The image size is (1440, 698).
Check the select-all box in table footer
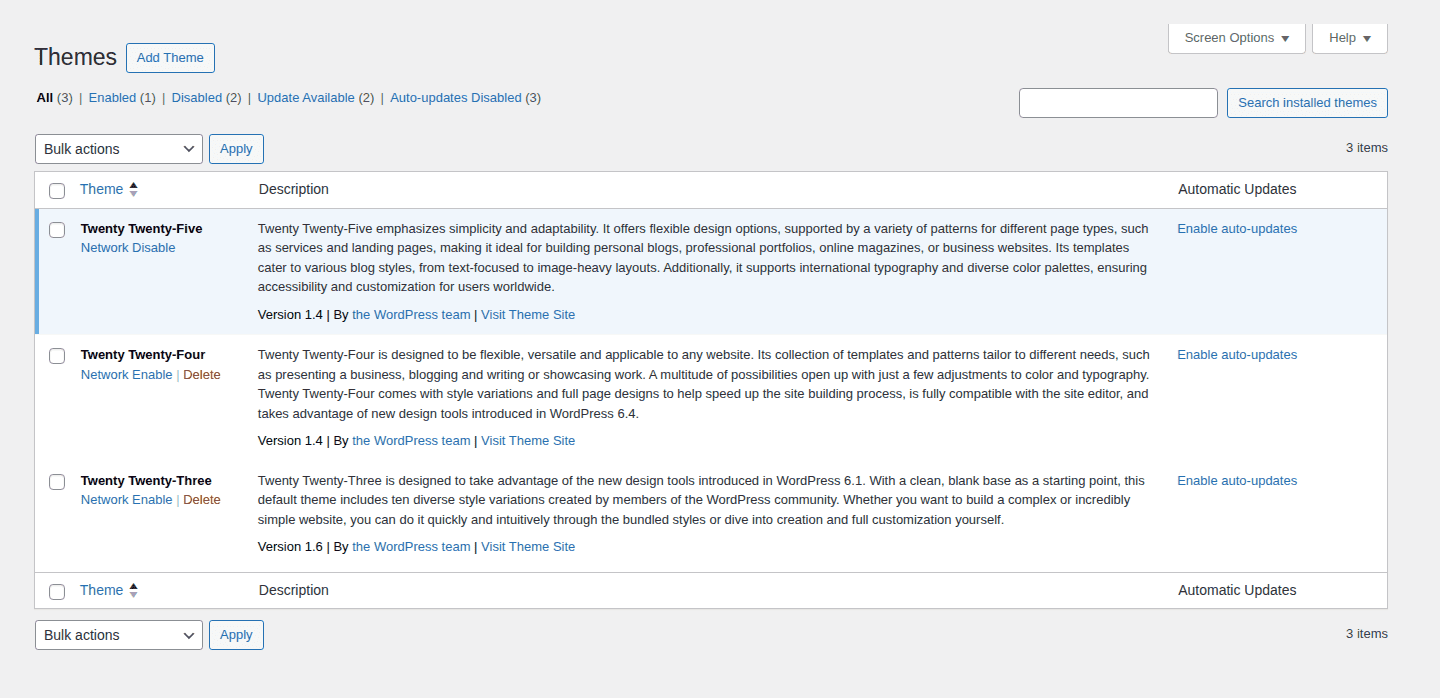[57, 591]
